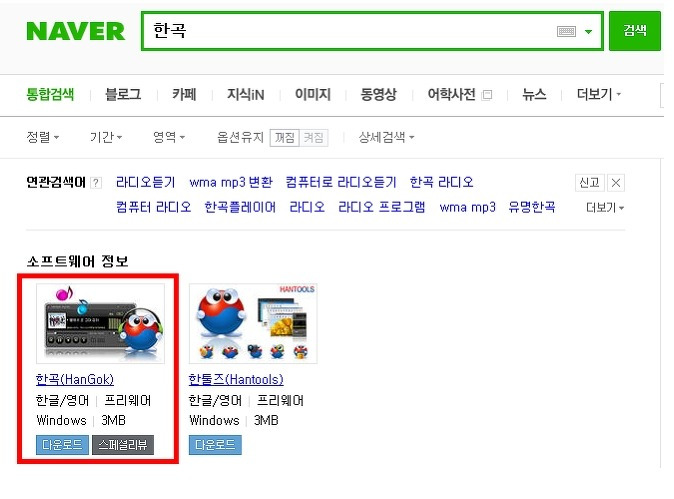Click the NAVER logo
674x499 pixels.
pyautogui.click(x=76, y=31)
